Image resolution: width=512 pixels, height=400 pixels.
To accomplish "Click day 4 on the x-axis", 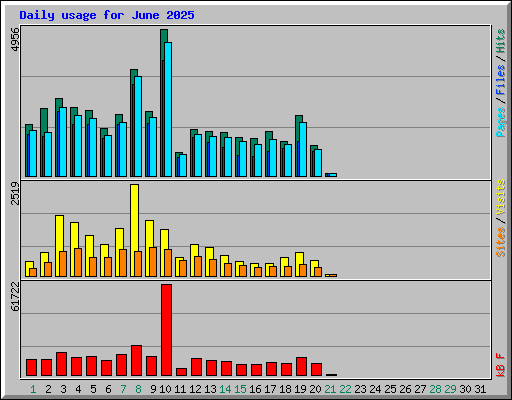I will click(x=78, y=389).
